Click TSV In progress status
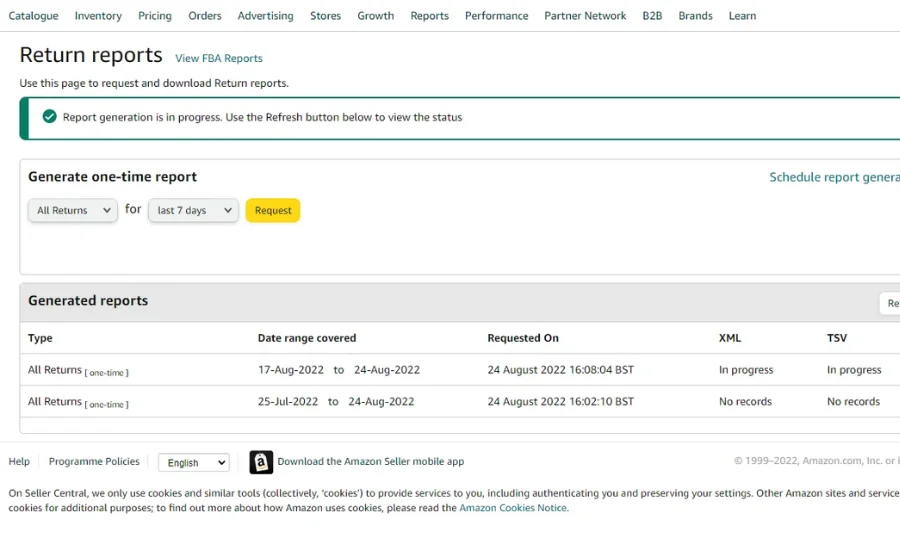 pos(854,370)
